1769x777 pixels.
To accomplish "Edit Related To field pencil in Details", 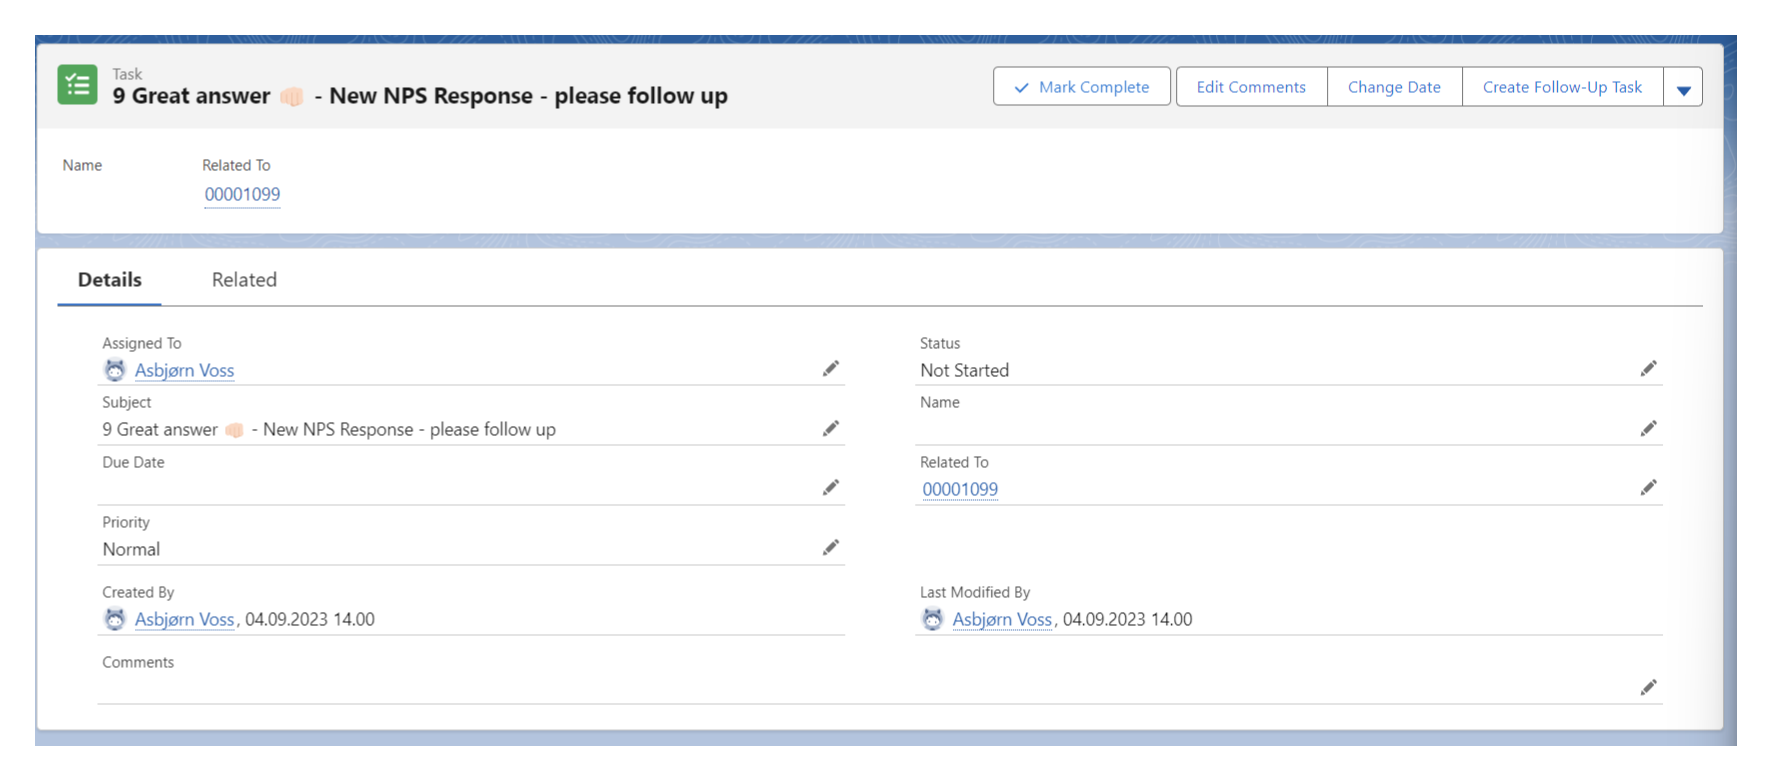I will coord(1648,488).
